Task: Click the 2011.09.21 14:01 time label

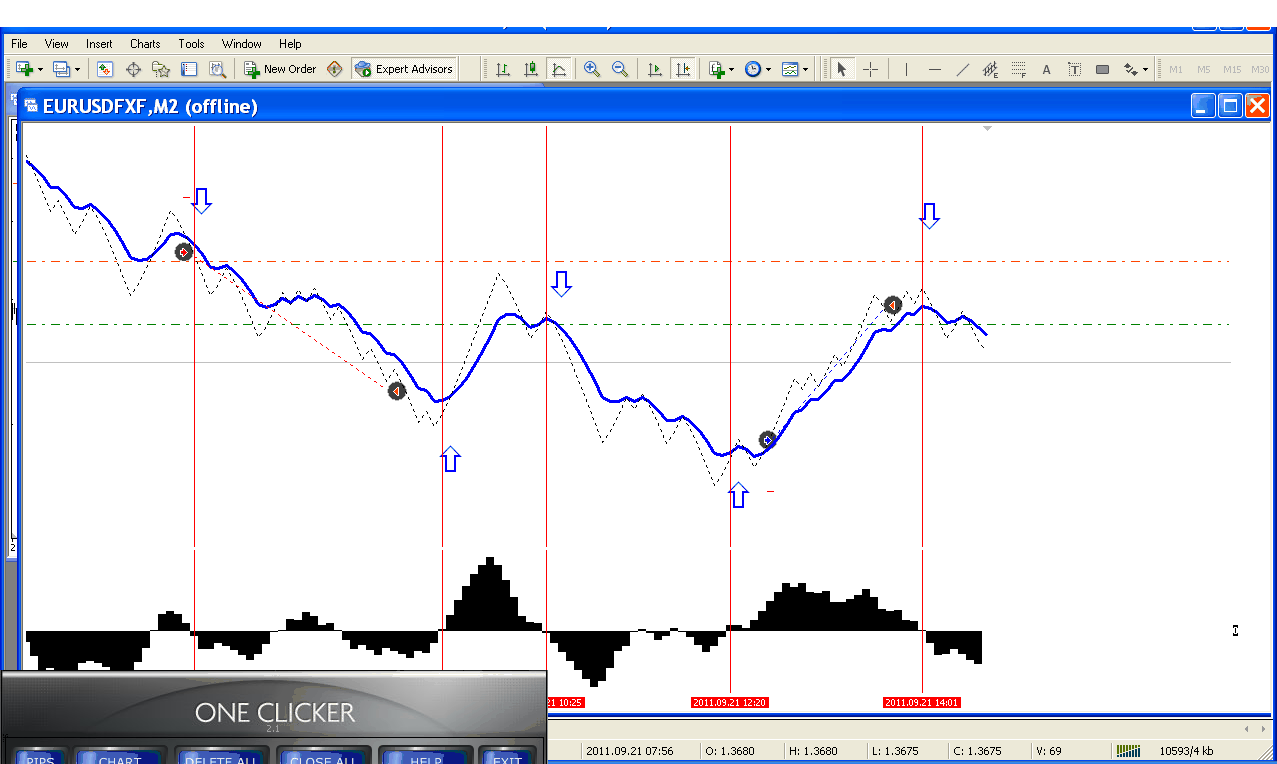Action: [922, 702]
